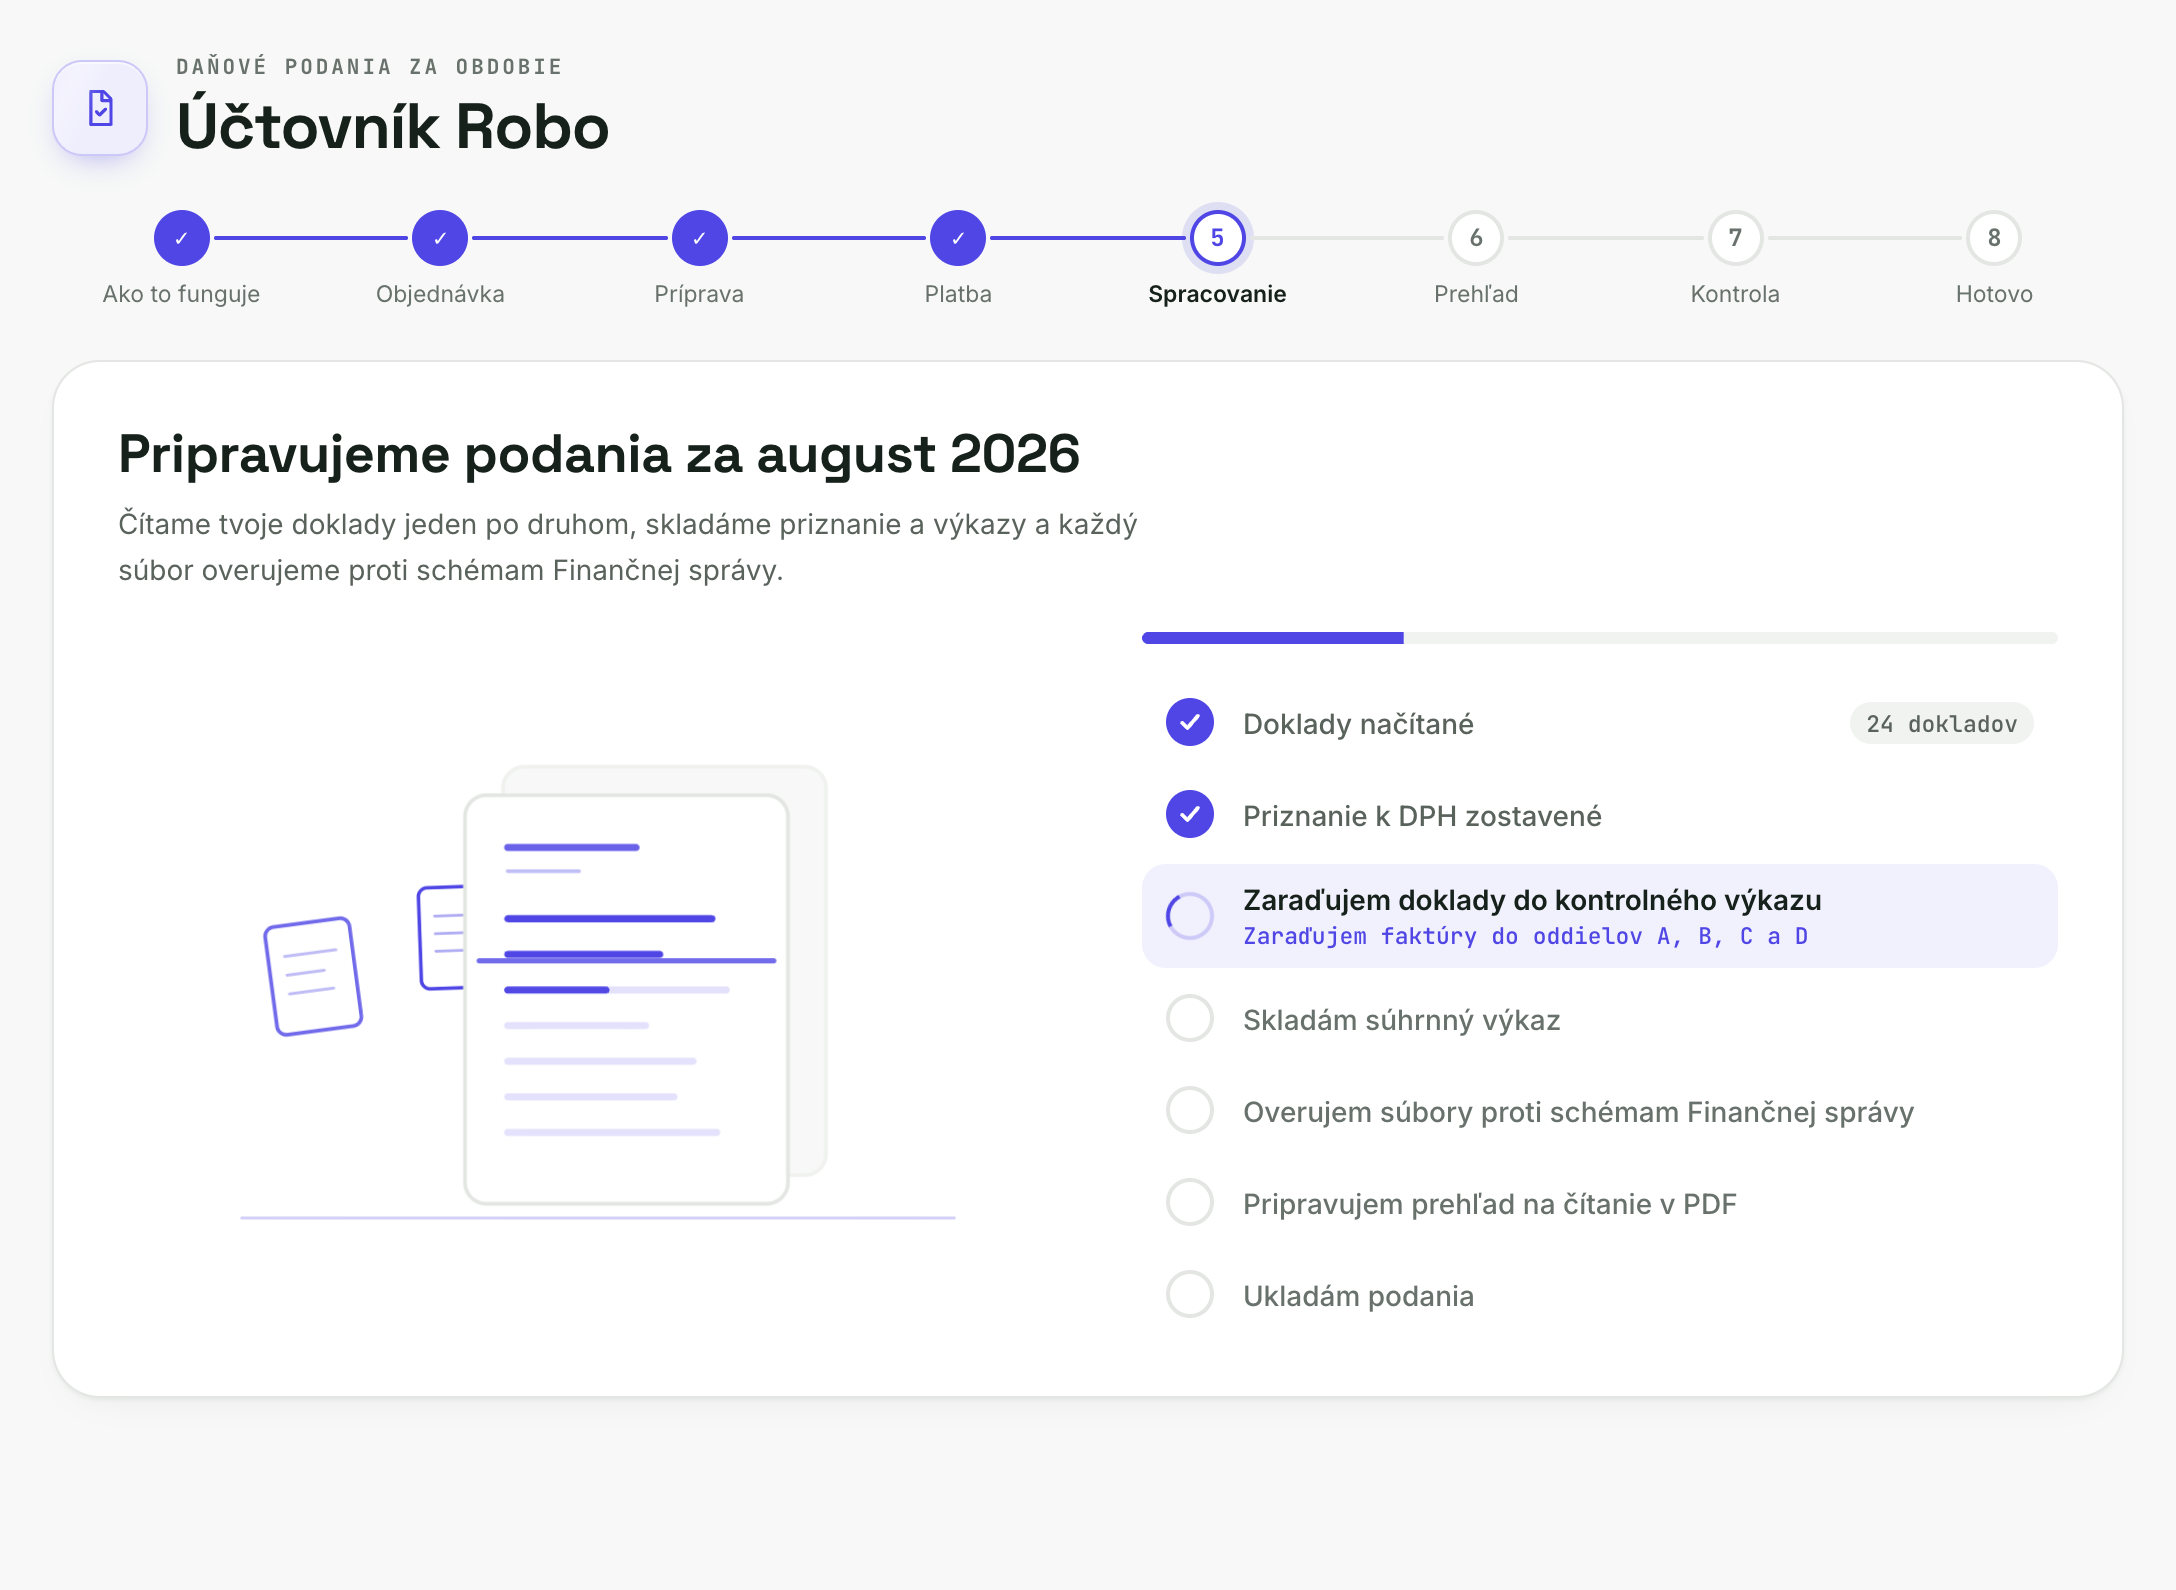Image resolution: width=2176 pixels, height=1590 pixels.
Task: Click the text Priznanie k DPH zostavené
Action: [1422, 816]
